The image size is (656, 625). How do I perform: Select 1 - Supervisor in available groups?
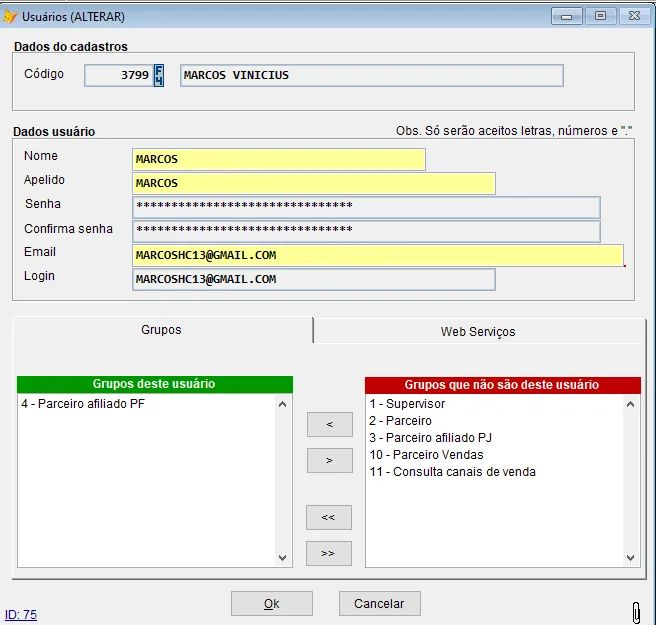point(407,404)
